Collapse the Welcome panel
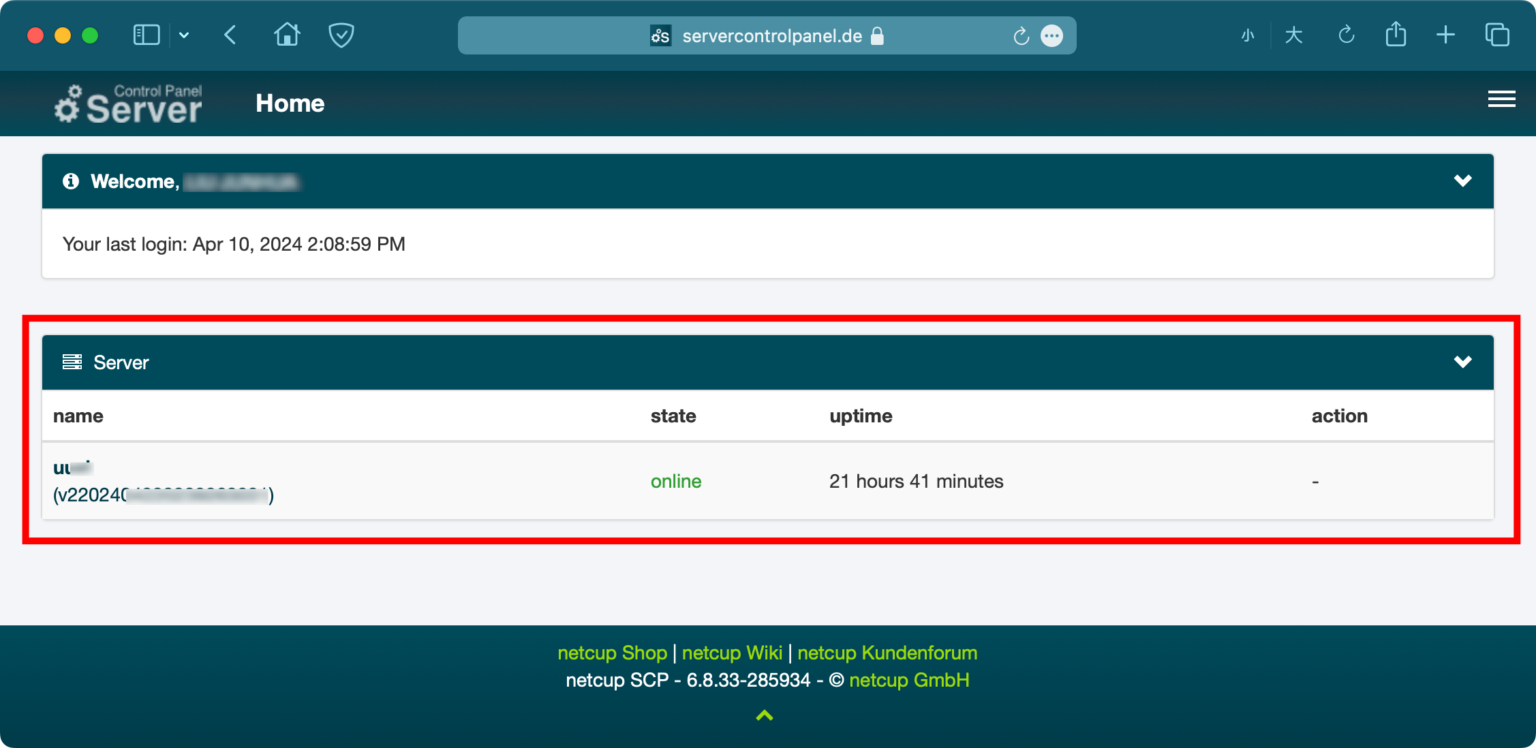Viewport: 1536px width, 748px height. [x=1462, y=181]
